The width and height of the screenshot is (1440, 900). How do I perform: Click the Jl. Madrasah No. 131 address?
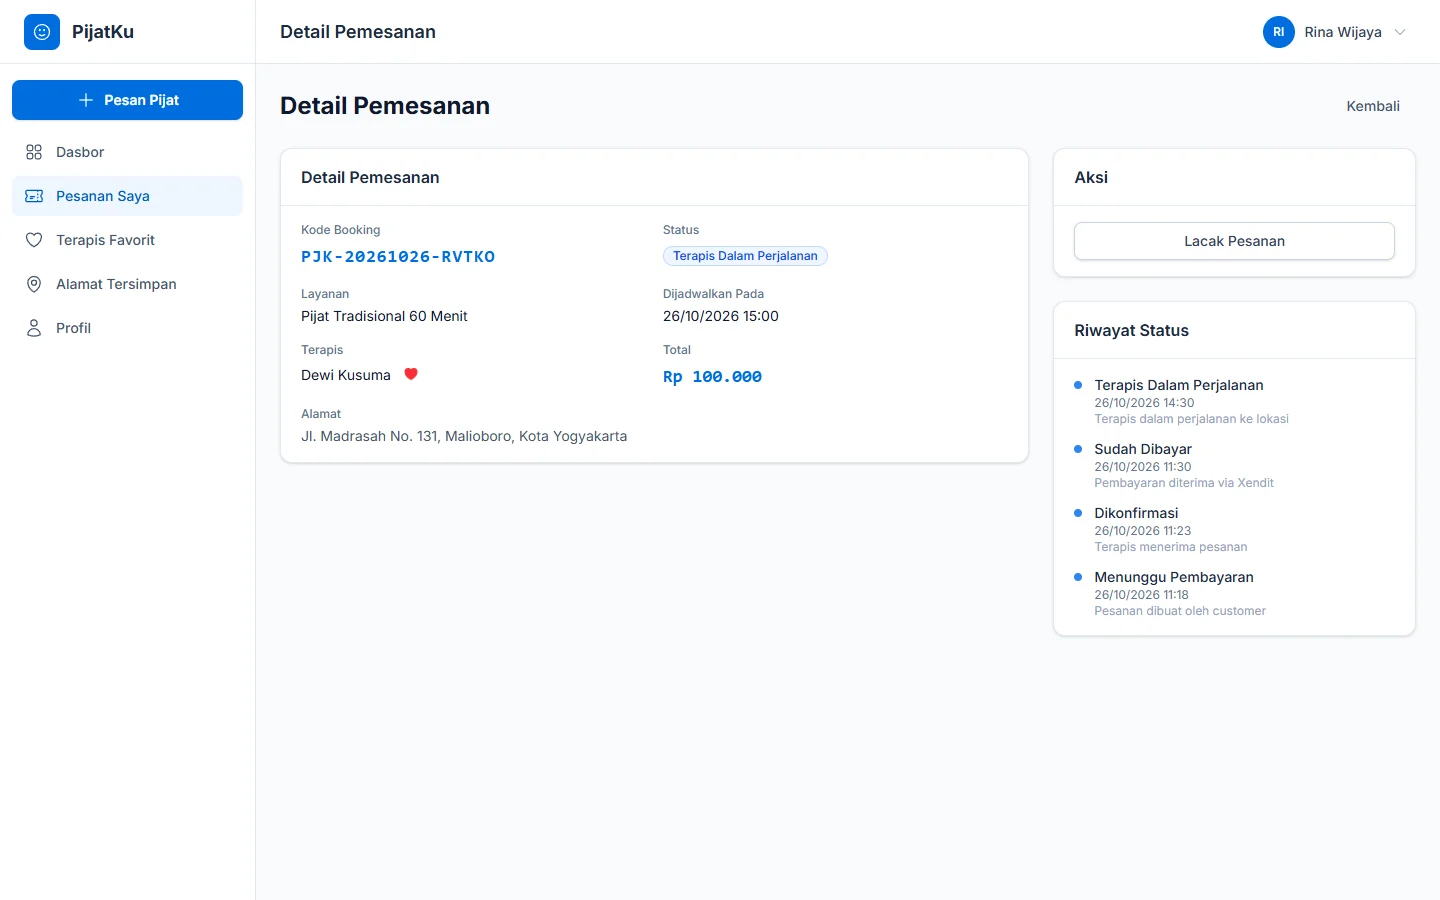pos(464,436)
